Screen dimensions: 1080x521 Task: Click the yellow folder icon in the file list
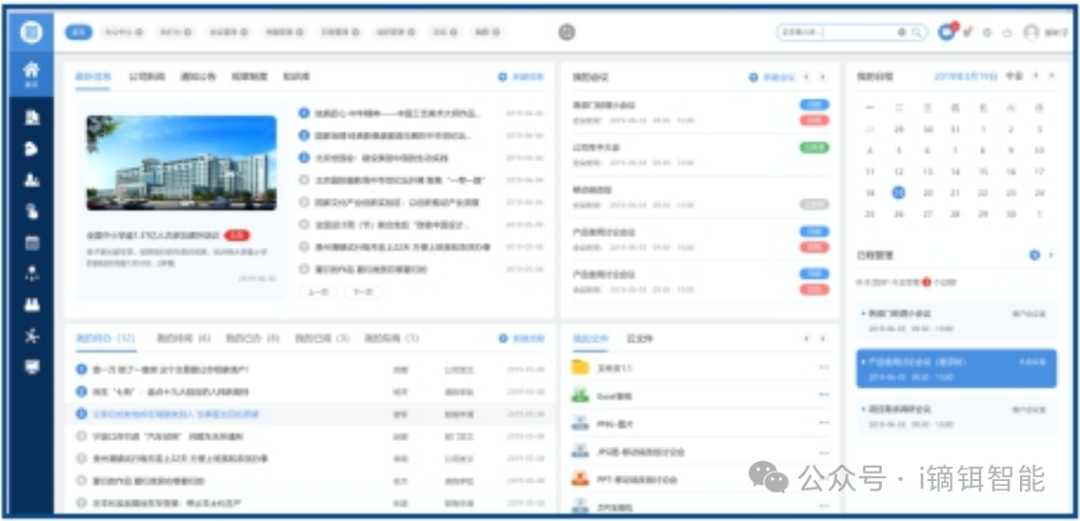click(x=580, y=367)
